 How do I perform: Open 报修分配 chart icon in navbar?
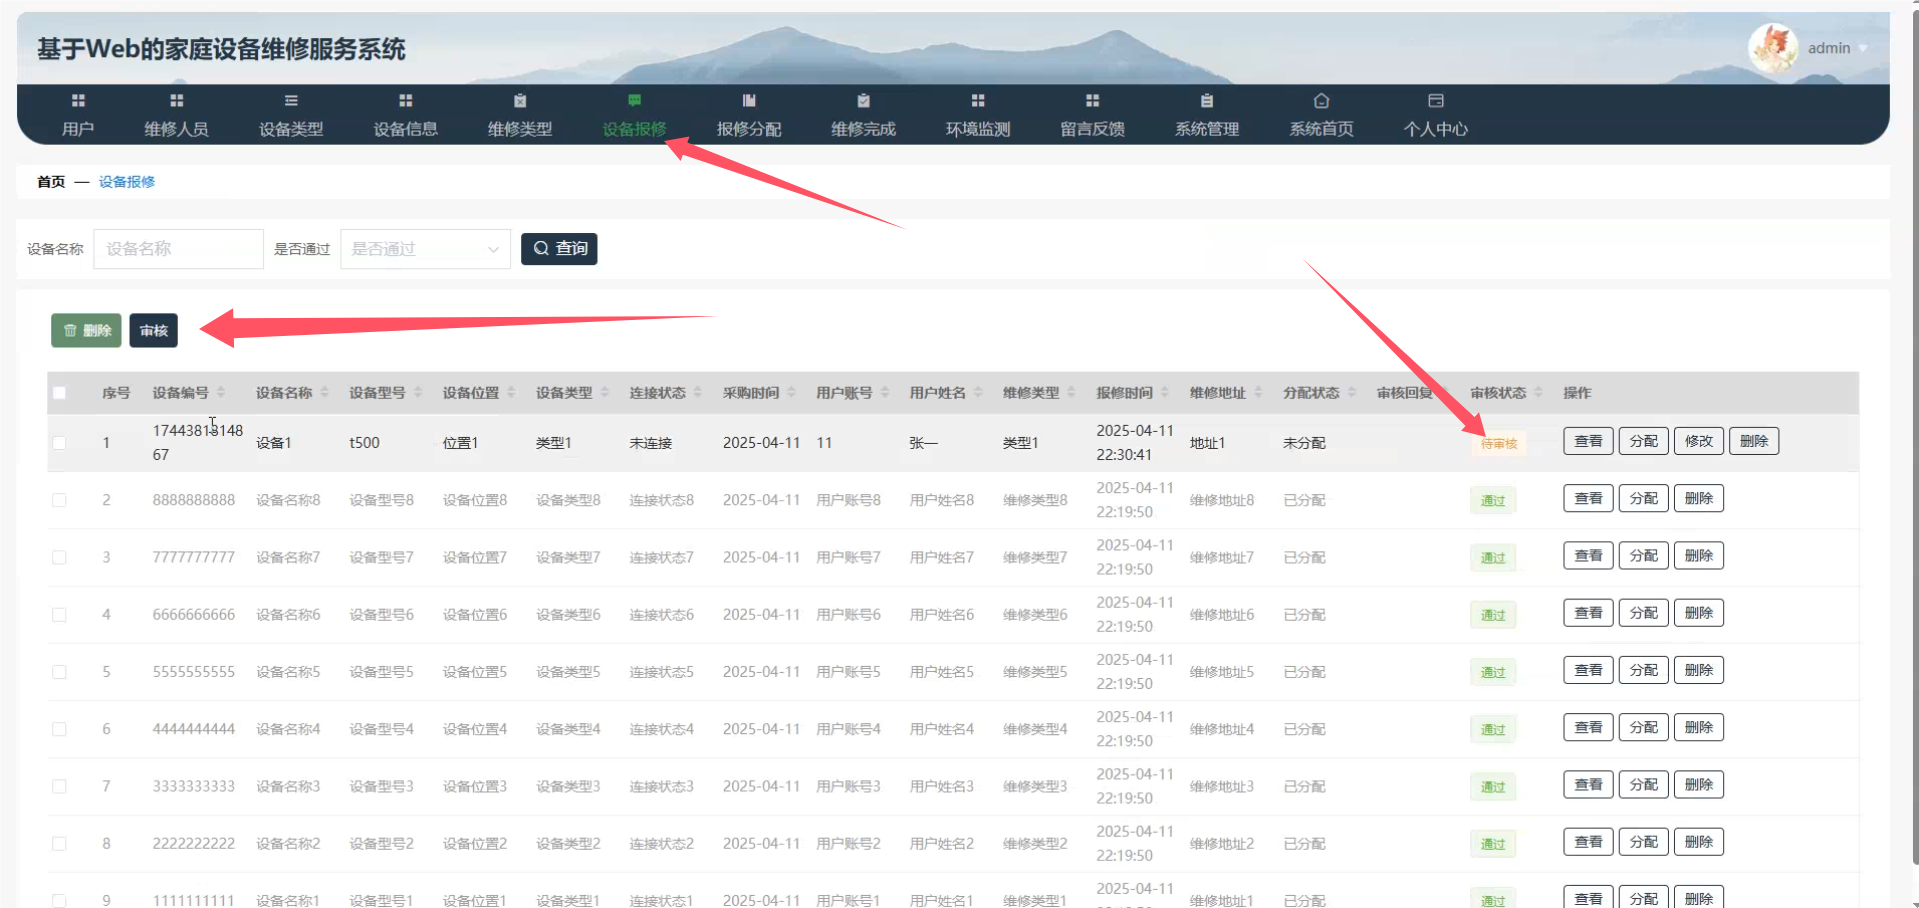point(749,101)
